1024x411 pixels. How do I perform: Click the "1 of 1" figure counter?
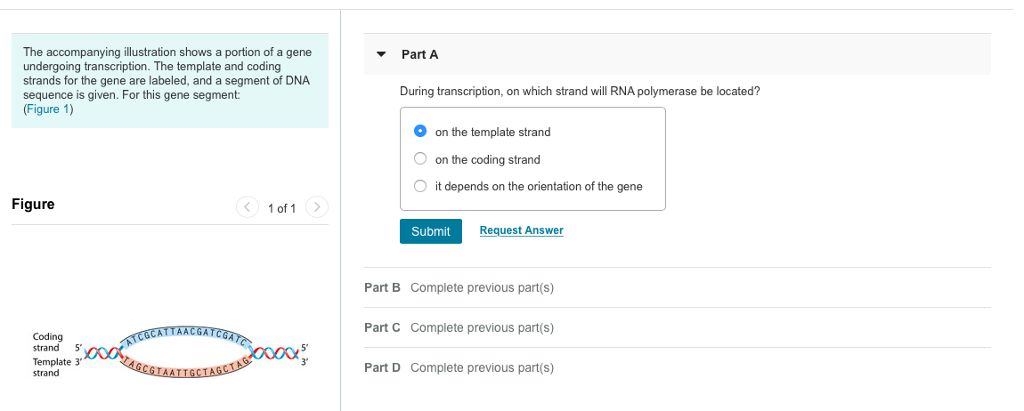pyautogui.click(x=282, y=208)
